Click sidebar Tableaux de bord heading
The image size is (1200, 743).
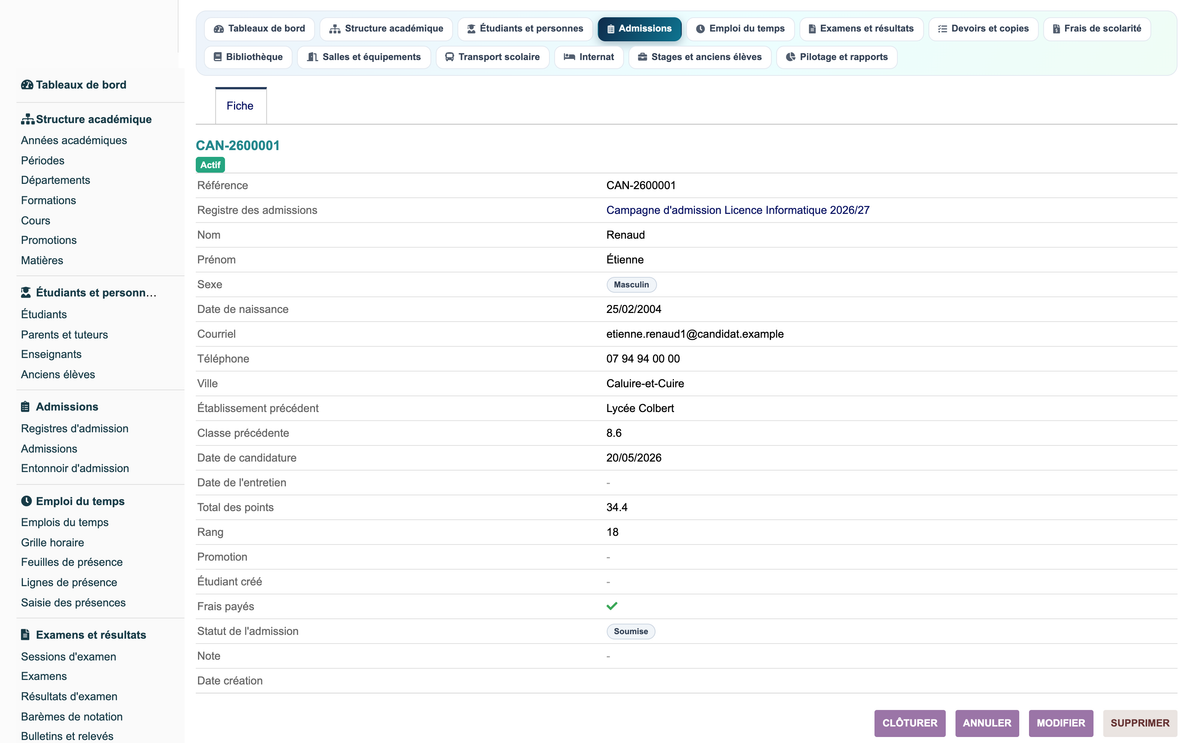(x=74, y=85)
